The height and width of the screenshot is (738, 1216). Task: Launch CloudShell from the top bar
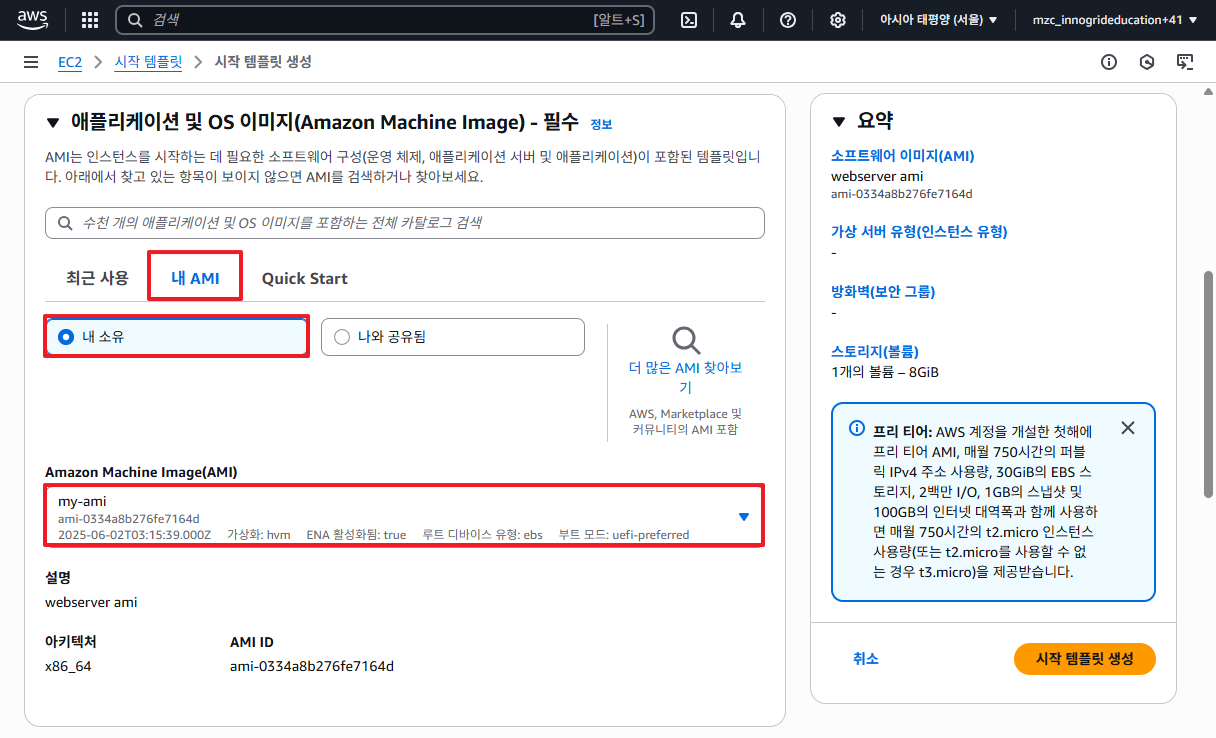click(688, 20)
